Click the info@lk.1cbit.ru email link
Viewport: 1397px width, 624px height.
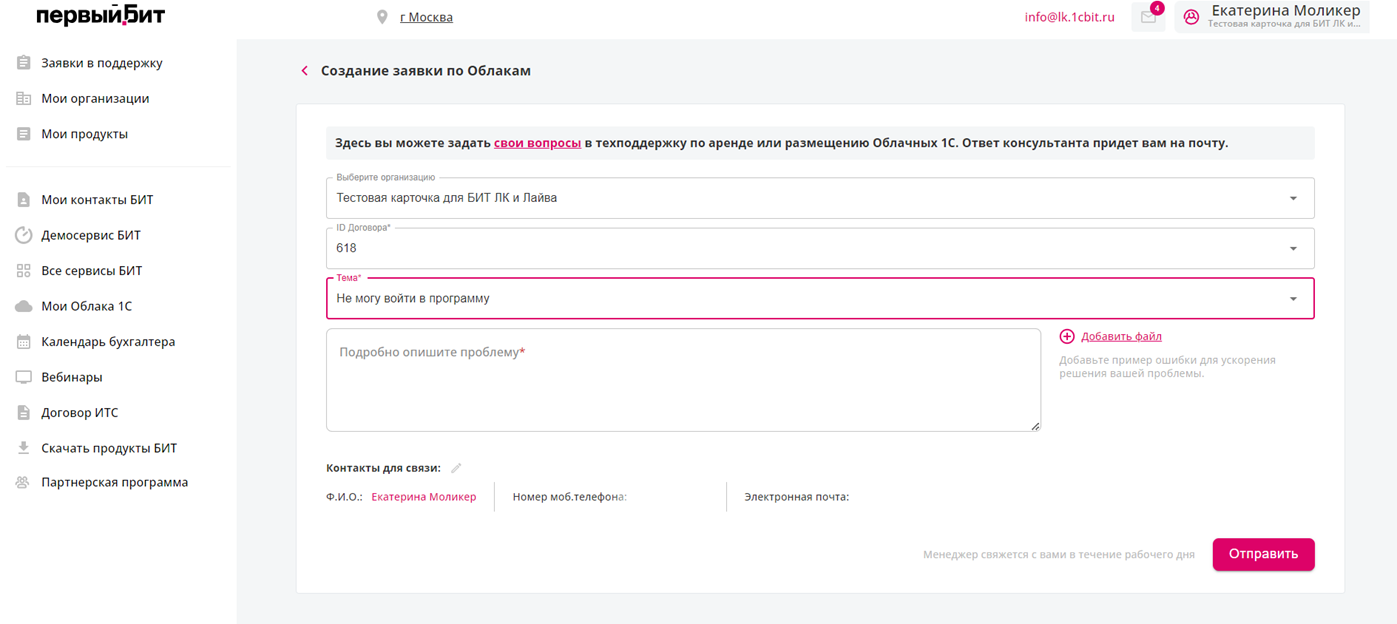pyautogui.click(x=1069, y=17)
